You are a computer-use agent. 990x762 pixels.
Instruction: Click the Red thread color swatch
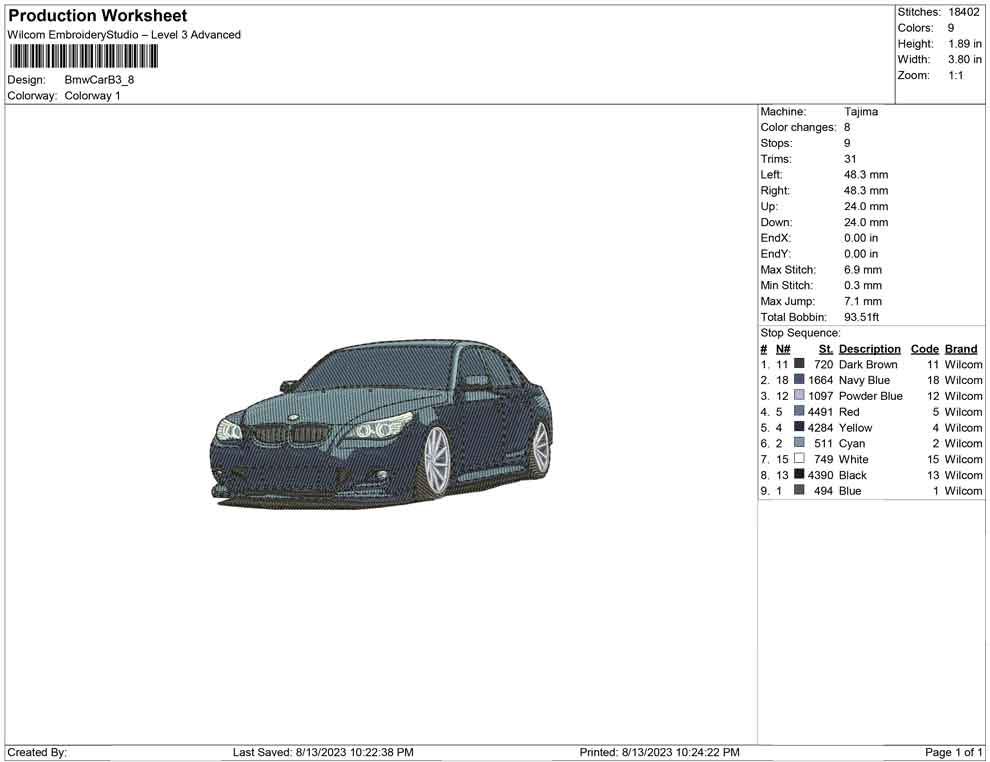coord(799,412)
